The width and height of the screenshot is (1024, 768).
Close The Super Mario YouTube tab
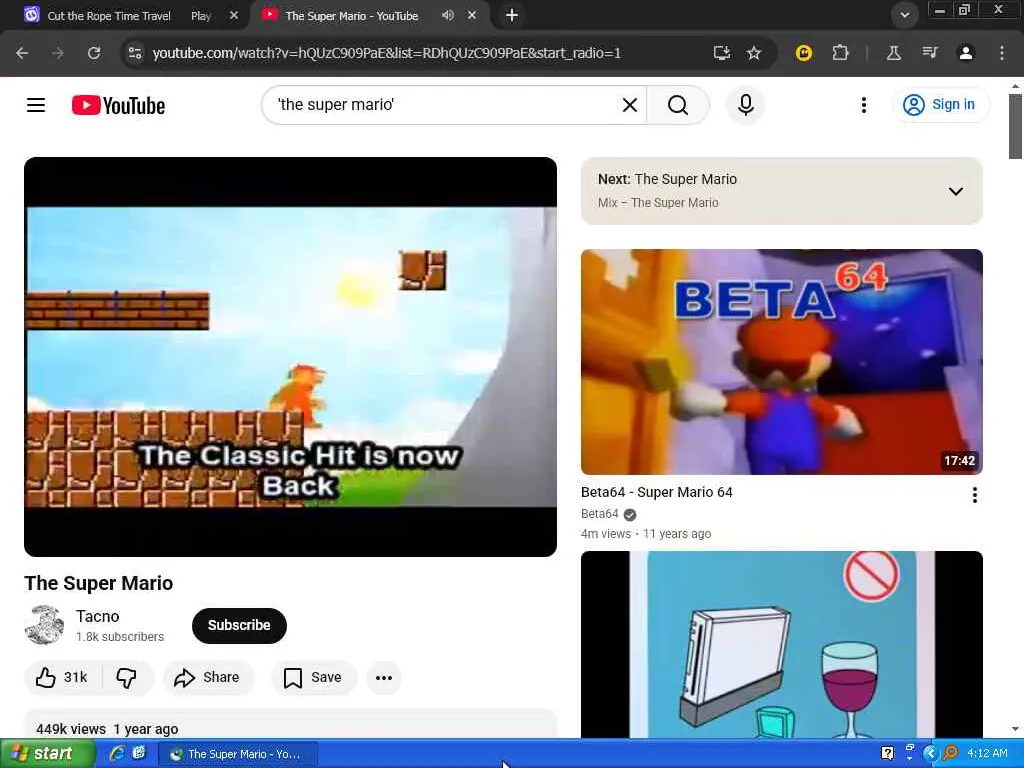click(472, 15)
